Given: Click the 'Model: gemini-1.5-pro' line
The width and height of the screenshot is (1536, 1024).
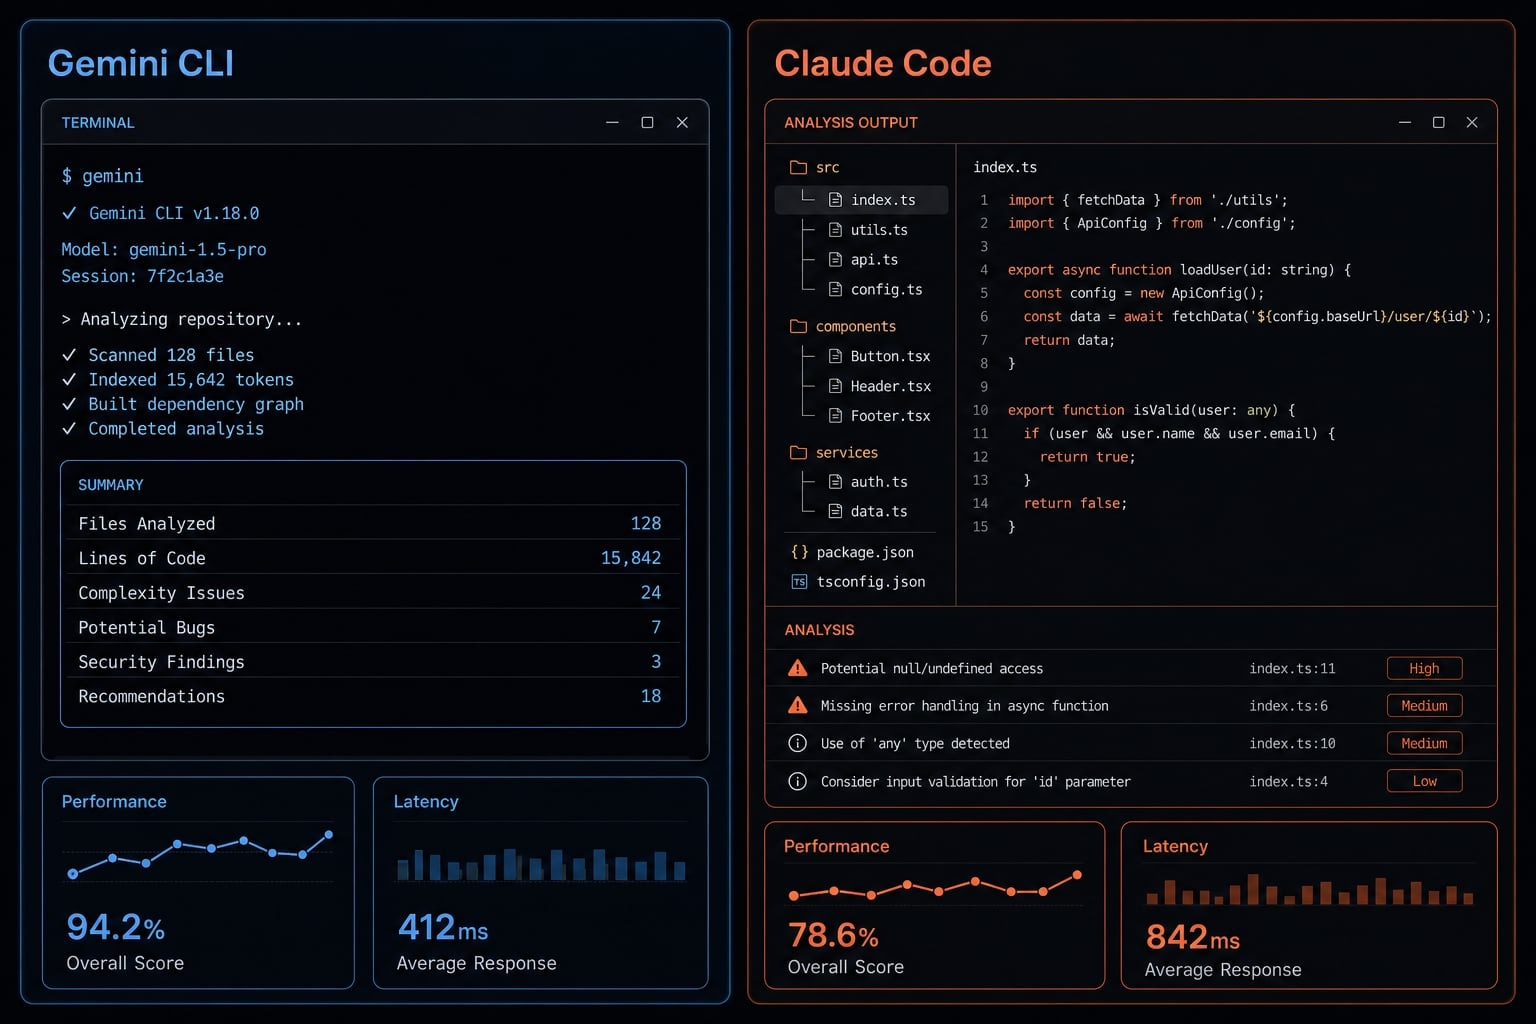Looking at the screenshot, I should pos(164,249).
